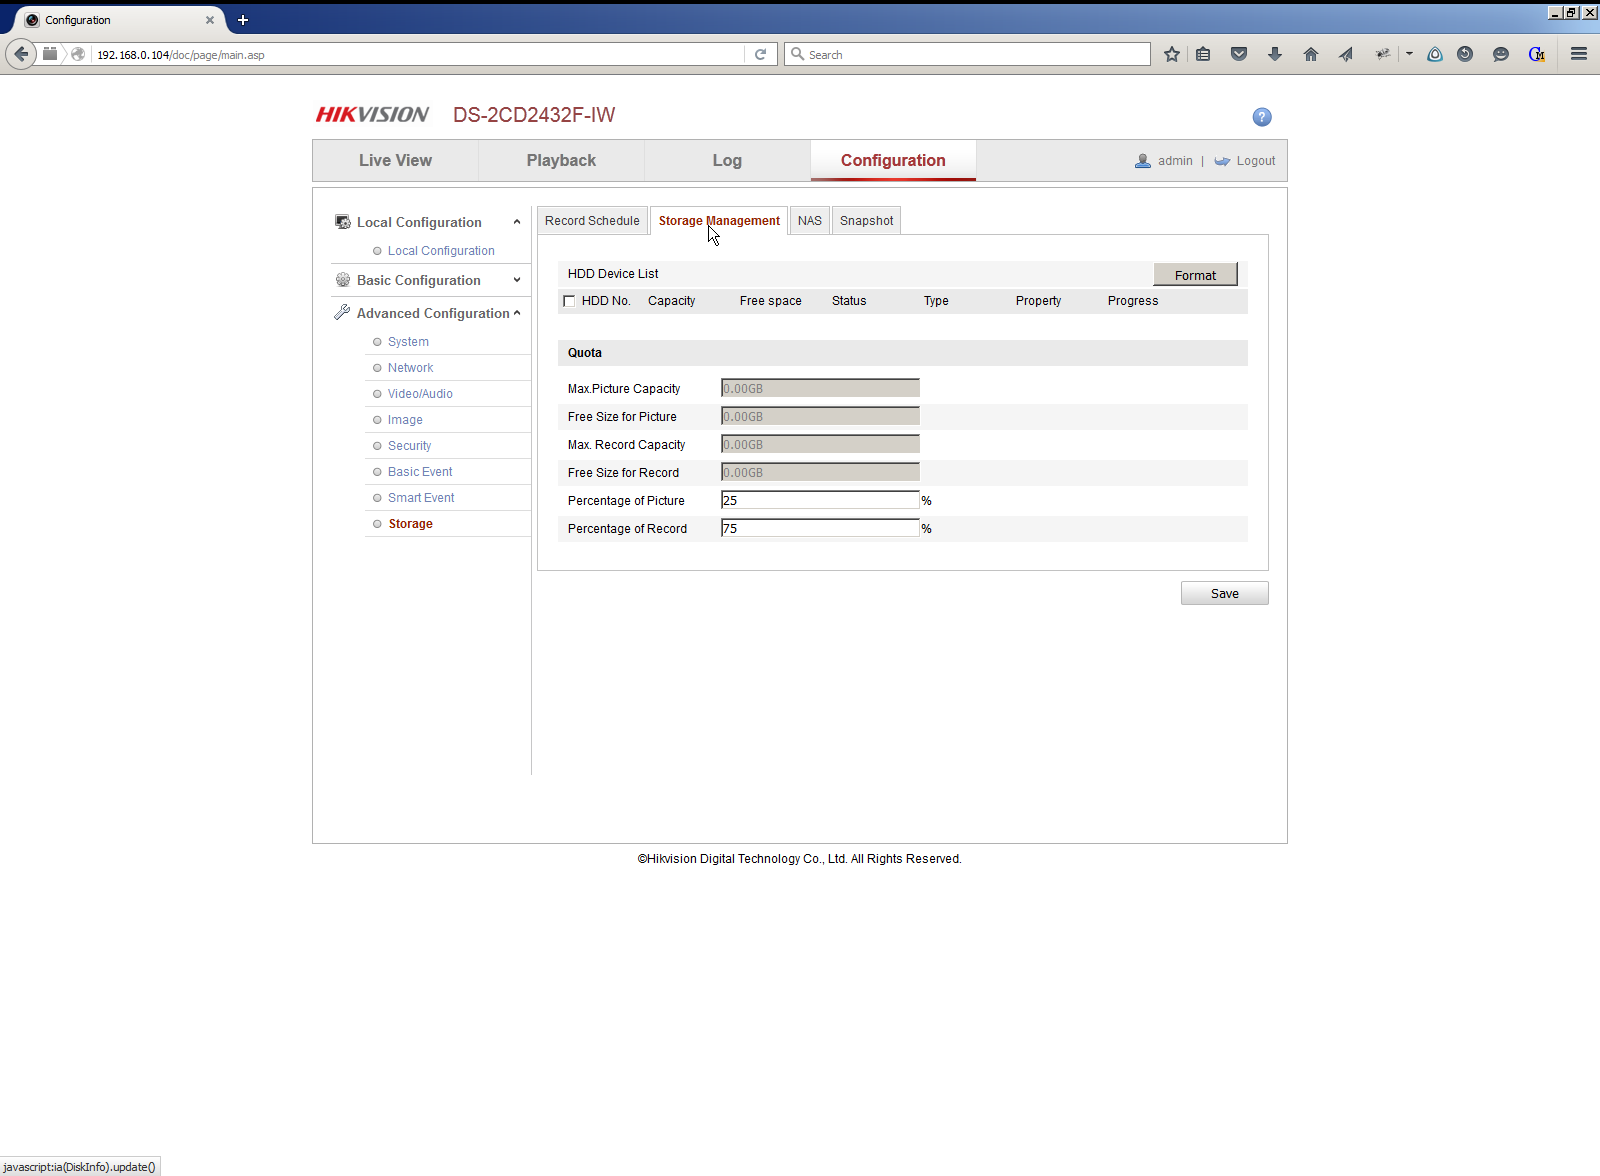Click the Hikvision logo

tap(372, 114)
